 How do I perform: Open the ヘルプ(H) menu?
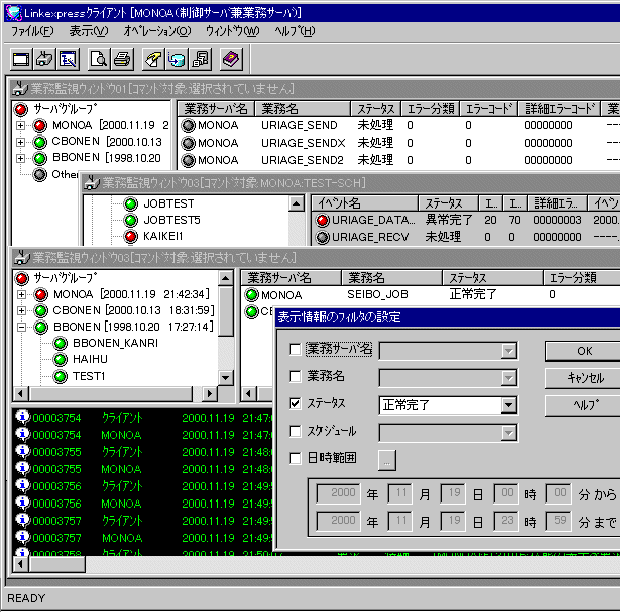[295, 31]
